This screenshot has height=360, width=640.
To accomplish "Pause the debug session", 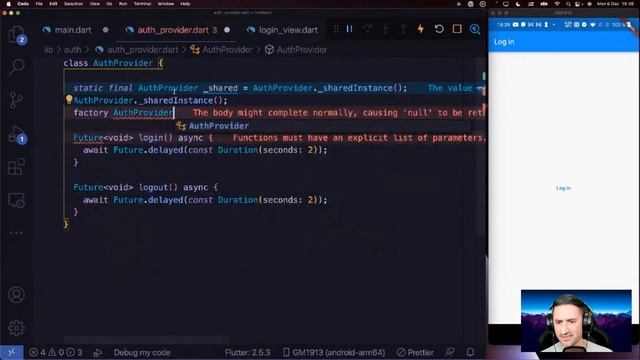I will 349,29.
